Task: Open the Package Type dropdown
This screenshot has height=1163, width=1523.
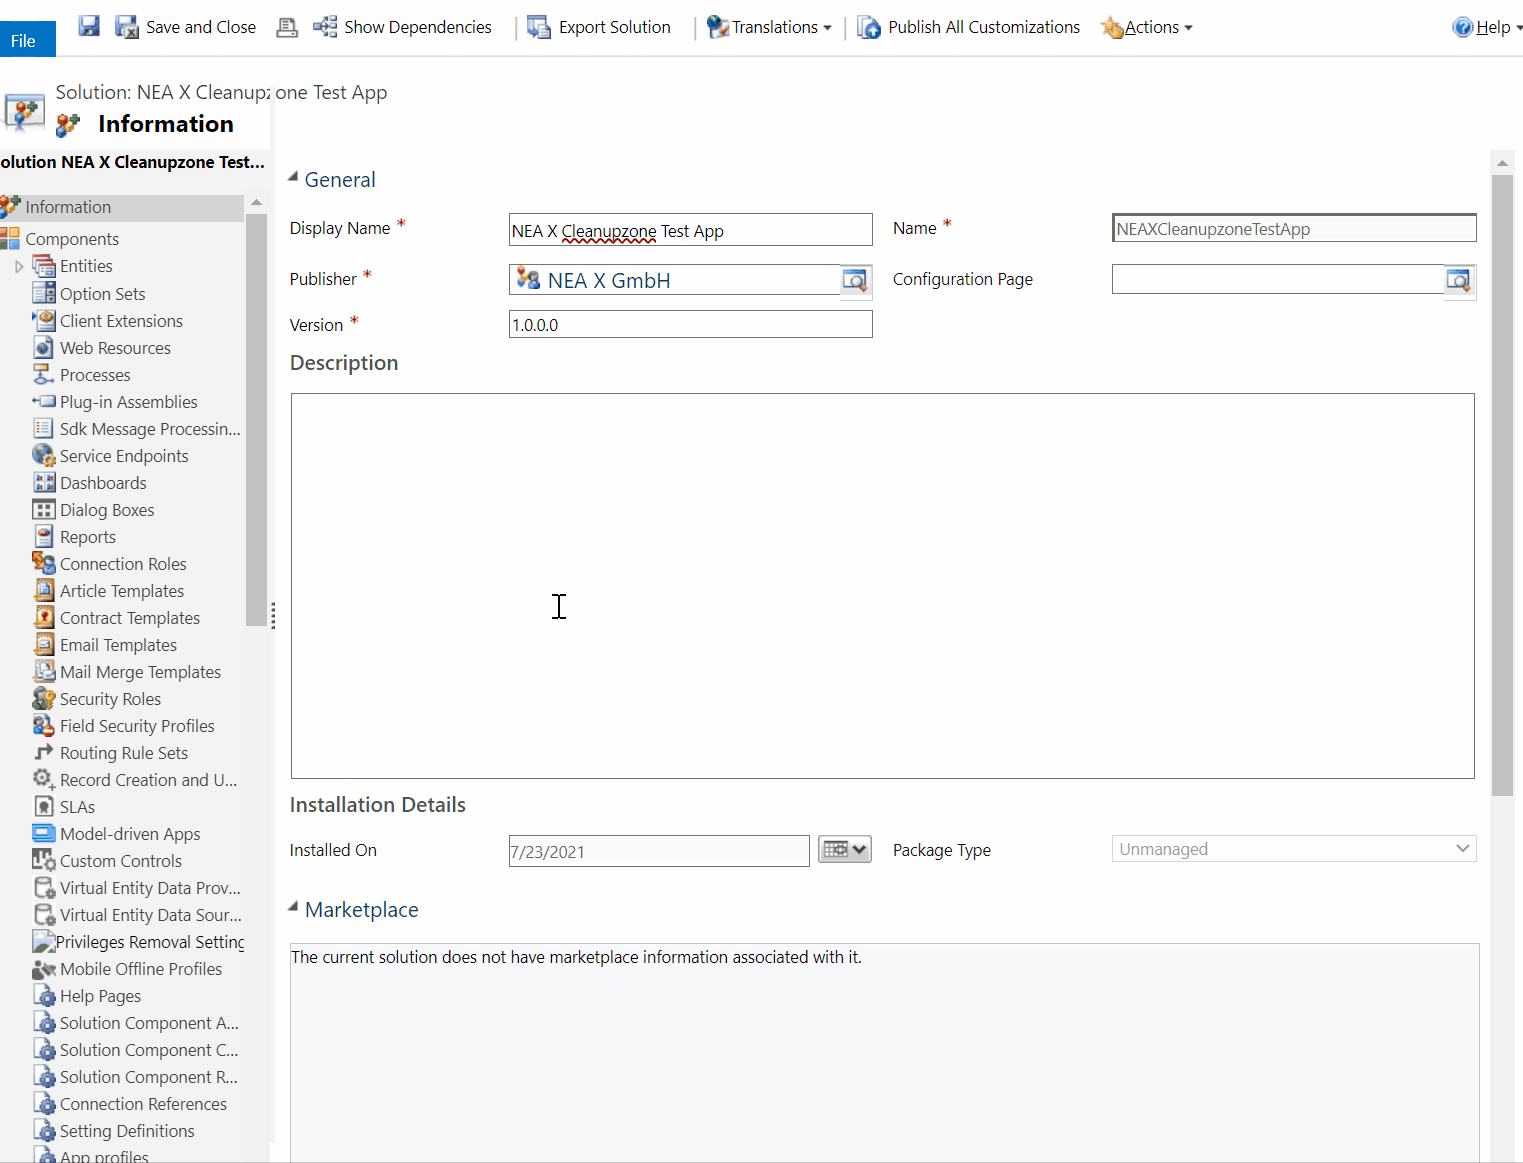Action: [1293, 849]
